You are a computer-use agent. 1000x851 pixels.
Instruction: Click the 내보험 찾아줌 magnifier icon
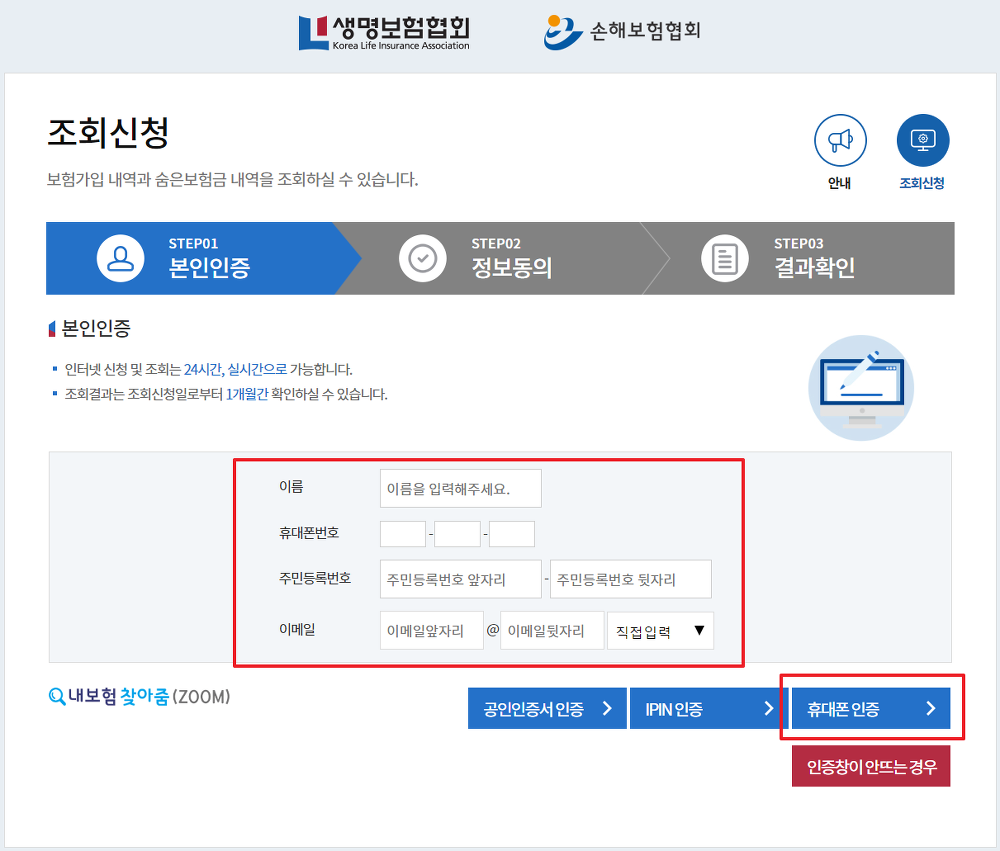tap(57, 697)
